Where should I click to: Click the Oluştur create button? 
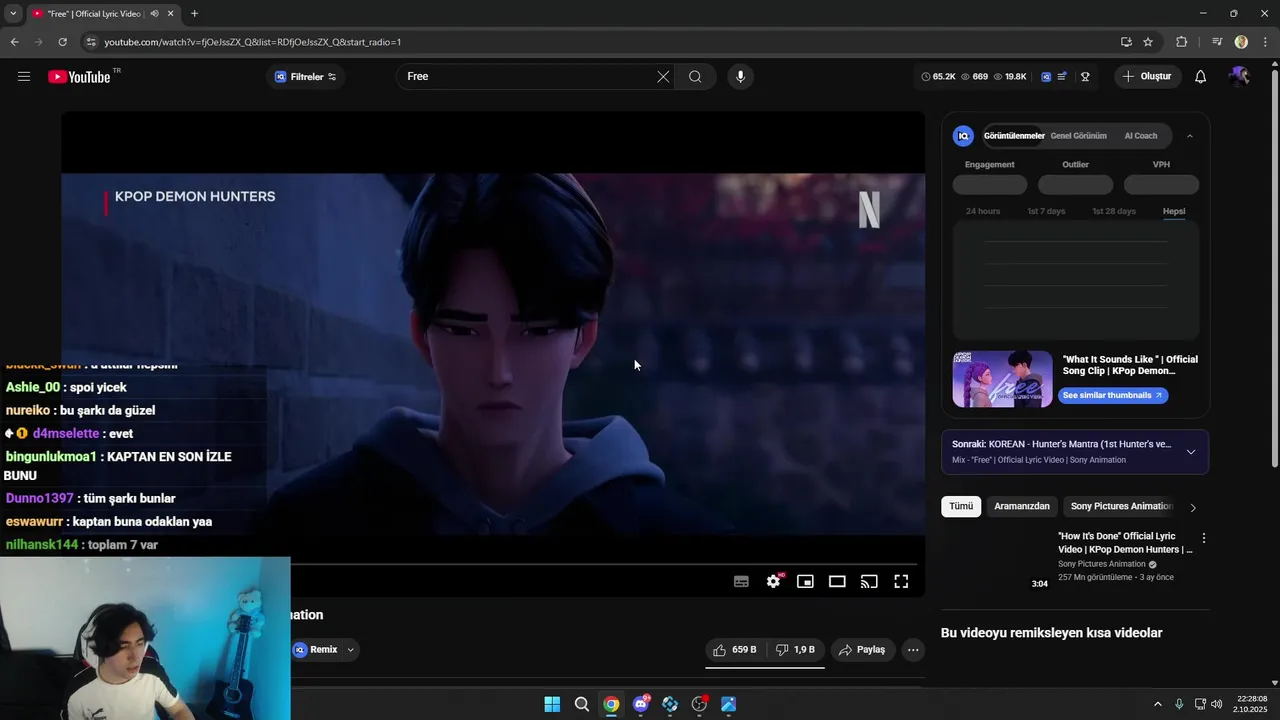point(1147,77)
